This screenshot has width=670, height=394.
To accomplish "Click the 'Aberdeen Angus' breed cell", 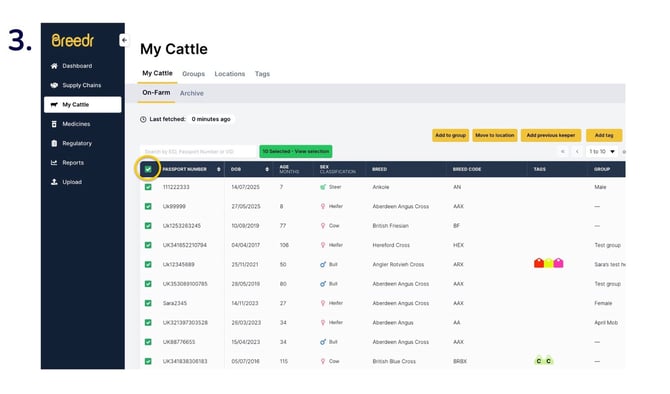I will pyautogui.click(x=393, y=323).
